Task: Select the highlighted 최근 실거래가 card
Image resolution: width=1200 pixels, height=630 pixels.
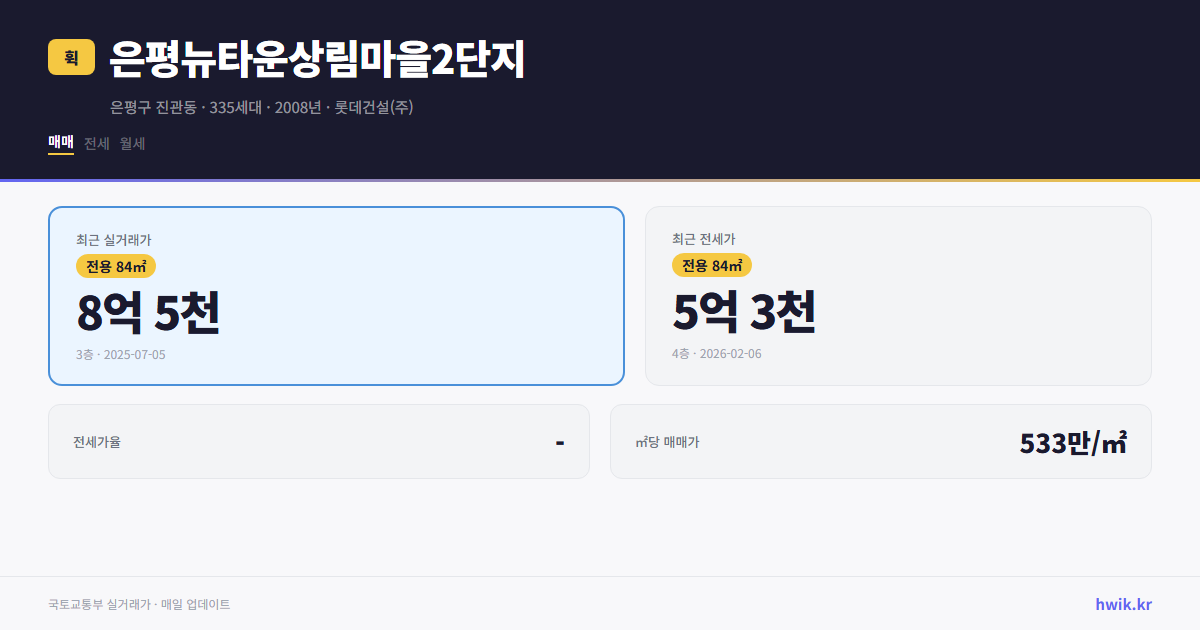Action: point(335,295)
